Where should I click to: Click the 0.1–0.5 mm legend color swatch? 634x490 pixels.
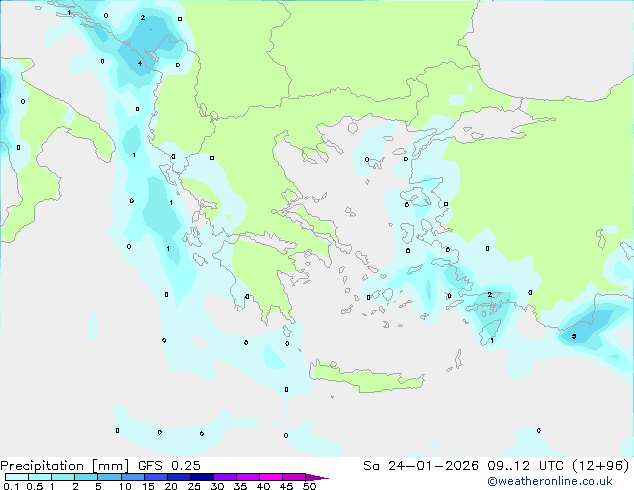tap(17, 477)
